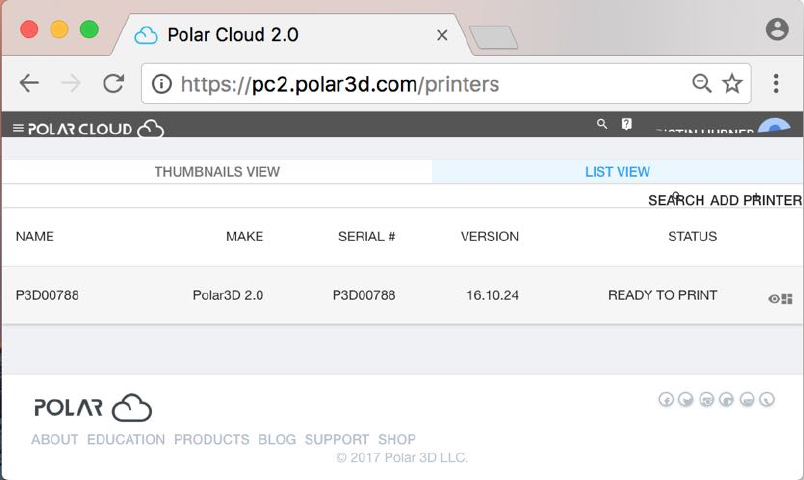The width and height of the screenshot is (804, 480).
Task: Click the Search button above the table
Action: [676, 201]
